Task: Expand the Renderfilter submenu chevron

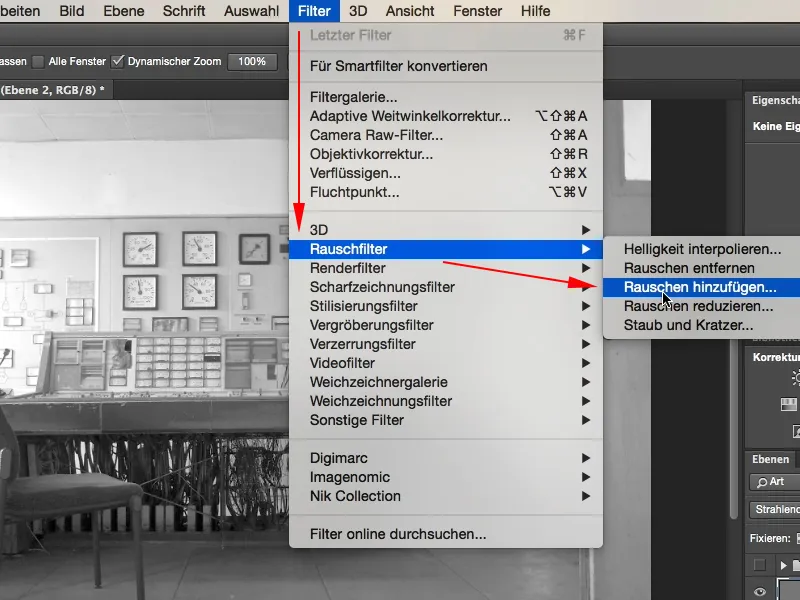Action: point(588,267)
